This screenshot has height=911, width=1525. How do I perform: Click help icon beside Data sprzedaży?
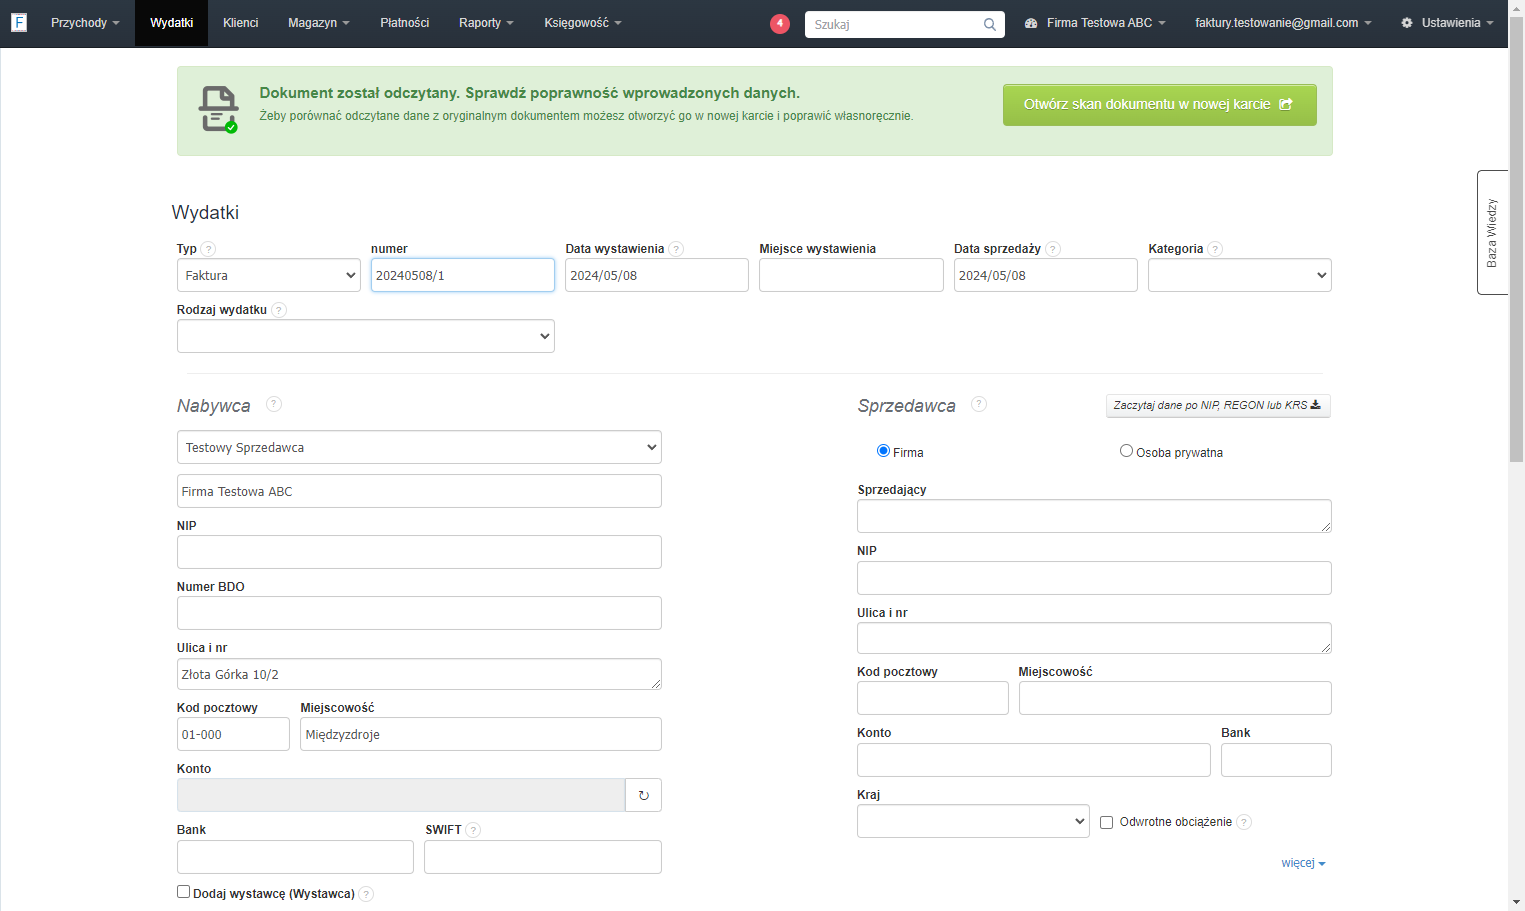click(x=1053, y=249)
